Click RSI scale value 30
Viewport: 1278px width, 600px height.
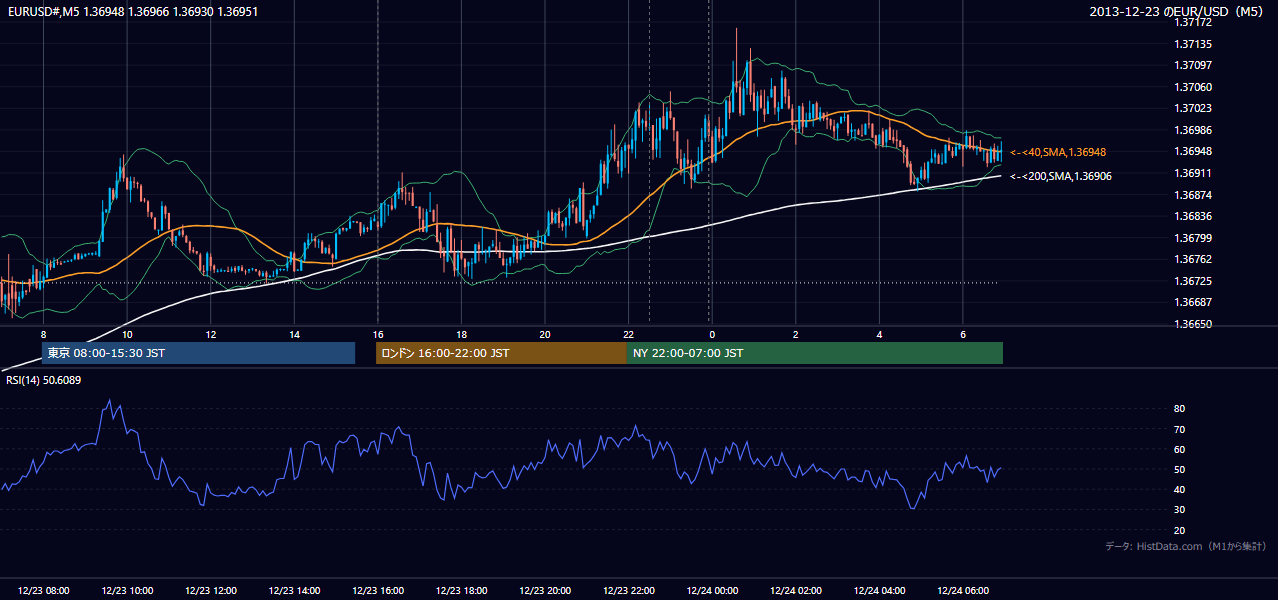(1180, 510)
